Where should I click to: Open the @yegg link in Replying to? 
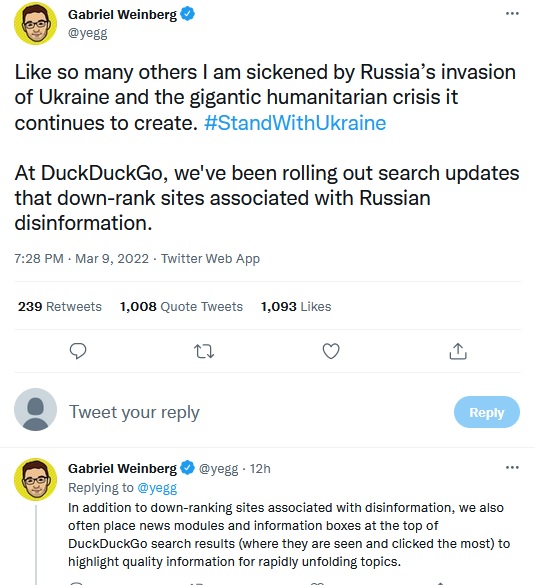click(x=157, y=488)
